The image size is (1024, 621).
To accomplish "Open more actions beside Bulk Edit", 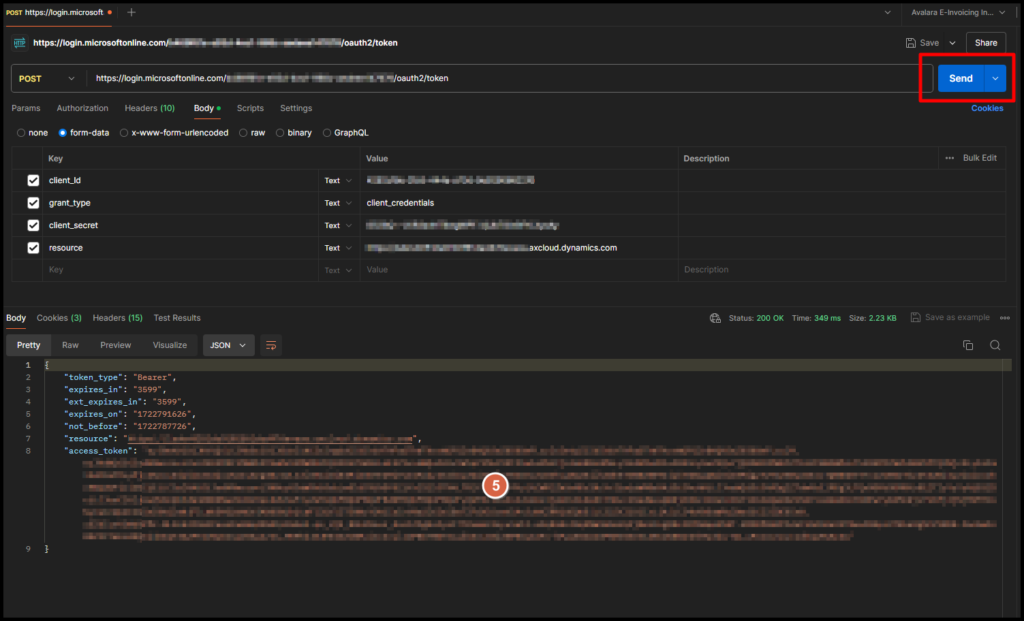I will click(x=950, y=158).
